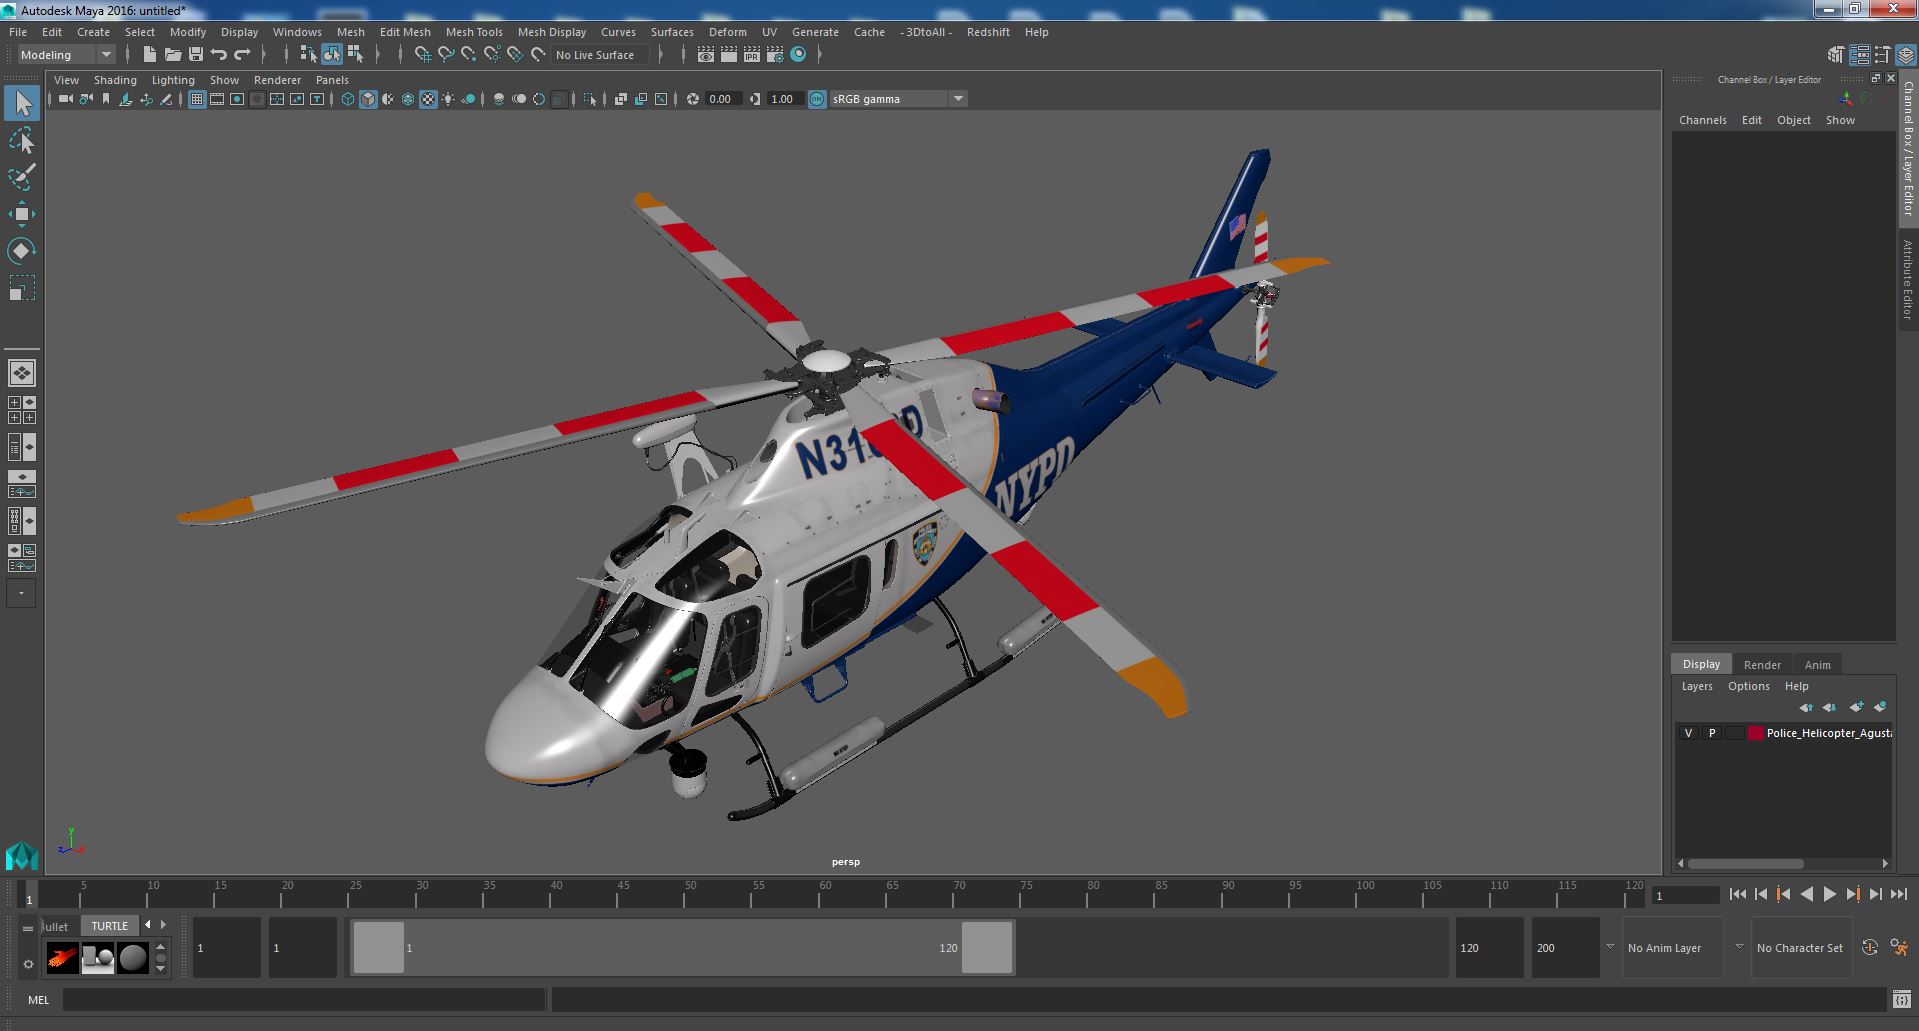Viewport: 1919px width, 1031px height.
Task: Open the shelf options menu
Action: pos(28,964)
